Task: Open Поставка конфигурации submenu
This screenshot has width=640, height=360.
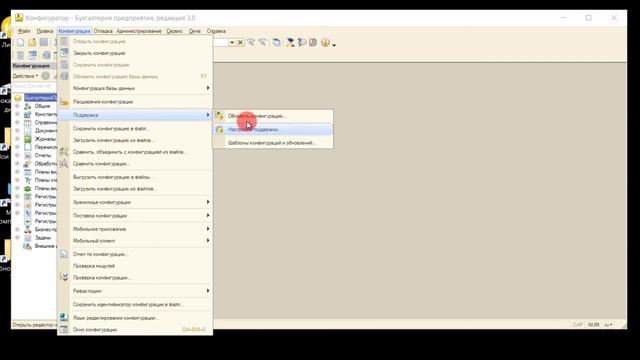Action: pyautogui.click(x=135, y=216)
